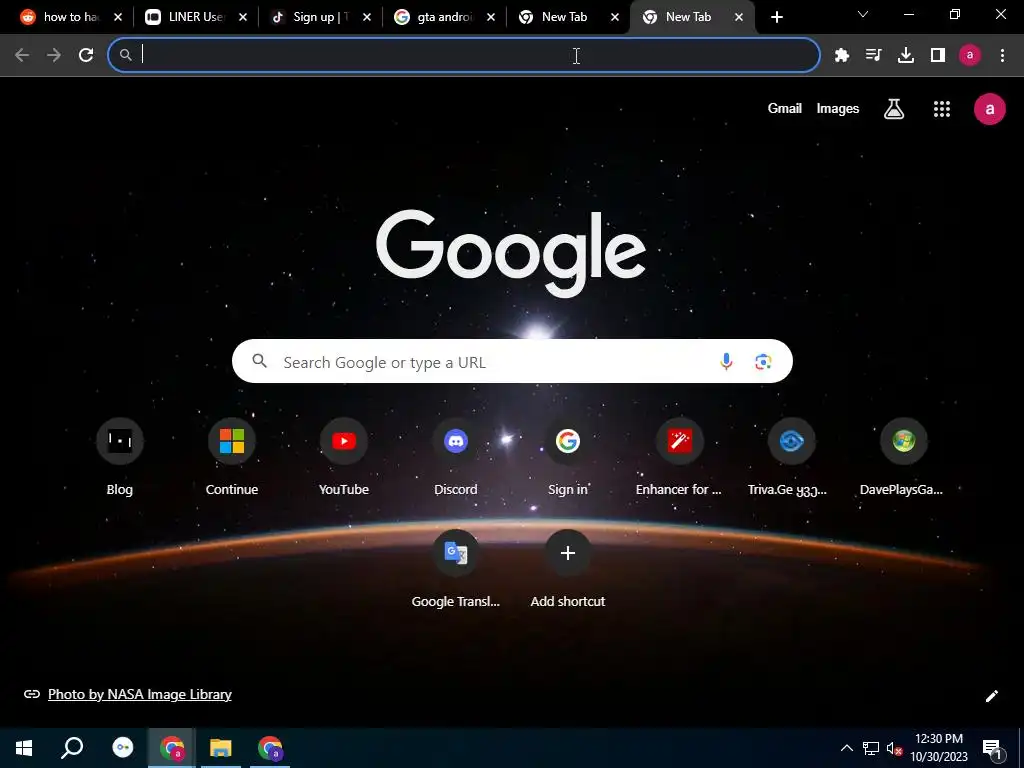Viewport: 1024px width, 768px height.
Task: Show hidden system tray icons
Action: [846, 748]
